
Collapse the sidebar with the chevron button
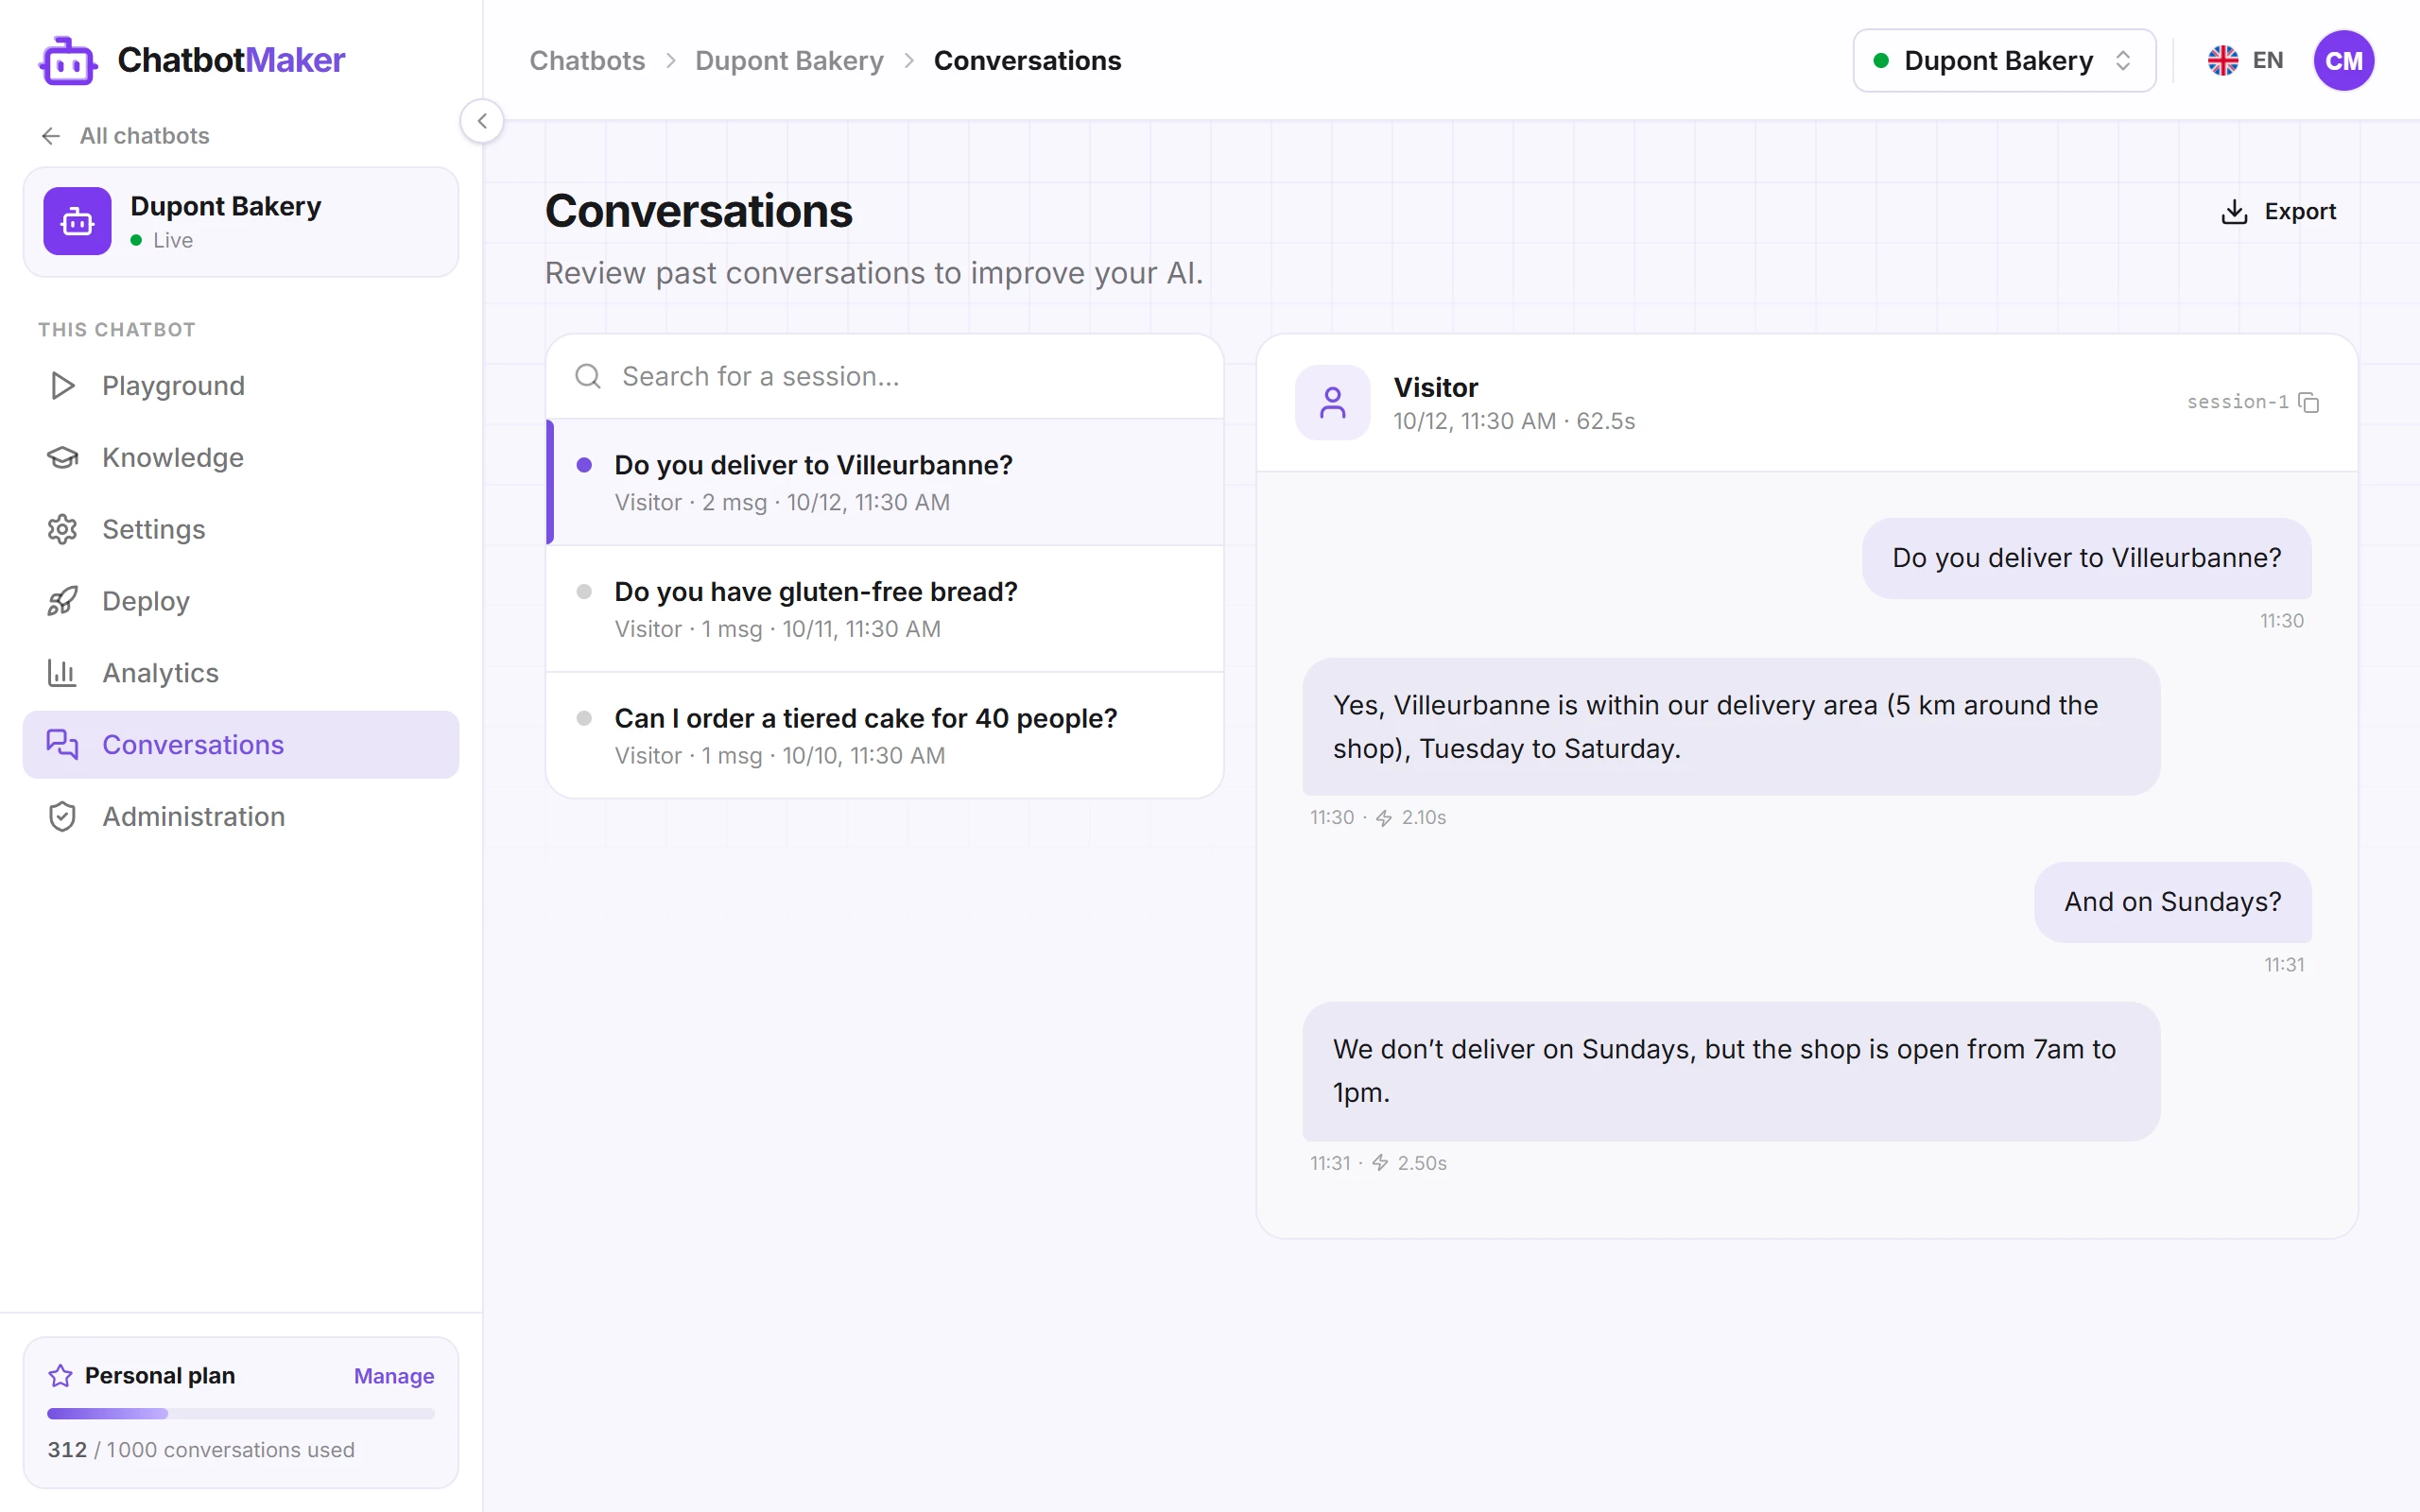click(x=482, y=121)
